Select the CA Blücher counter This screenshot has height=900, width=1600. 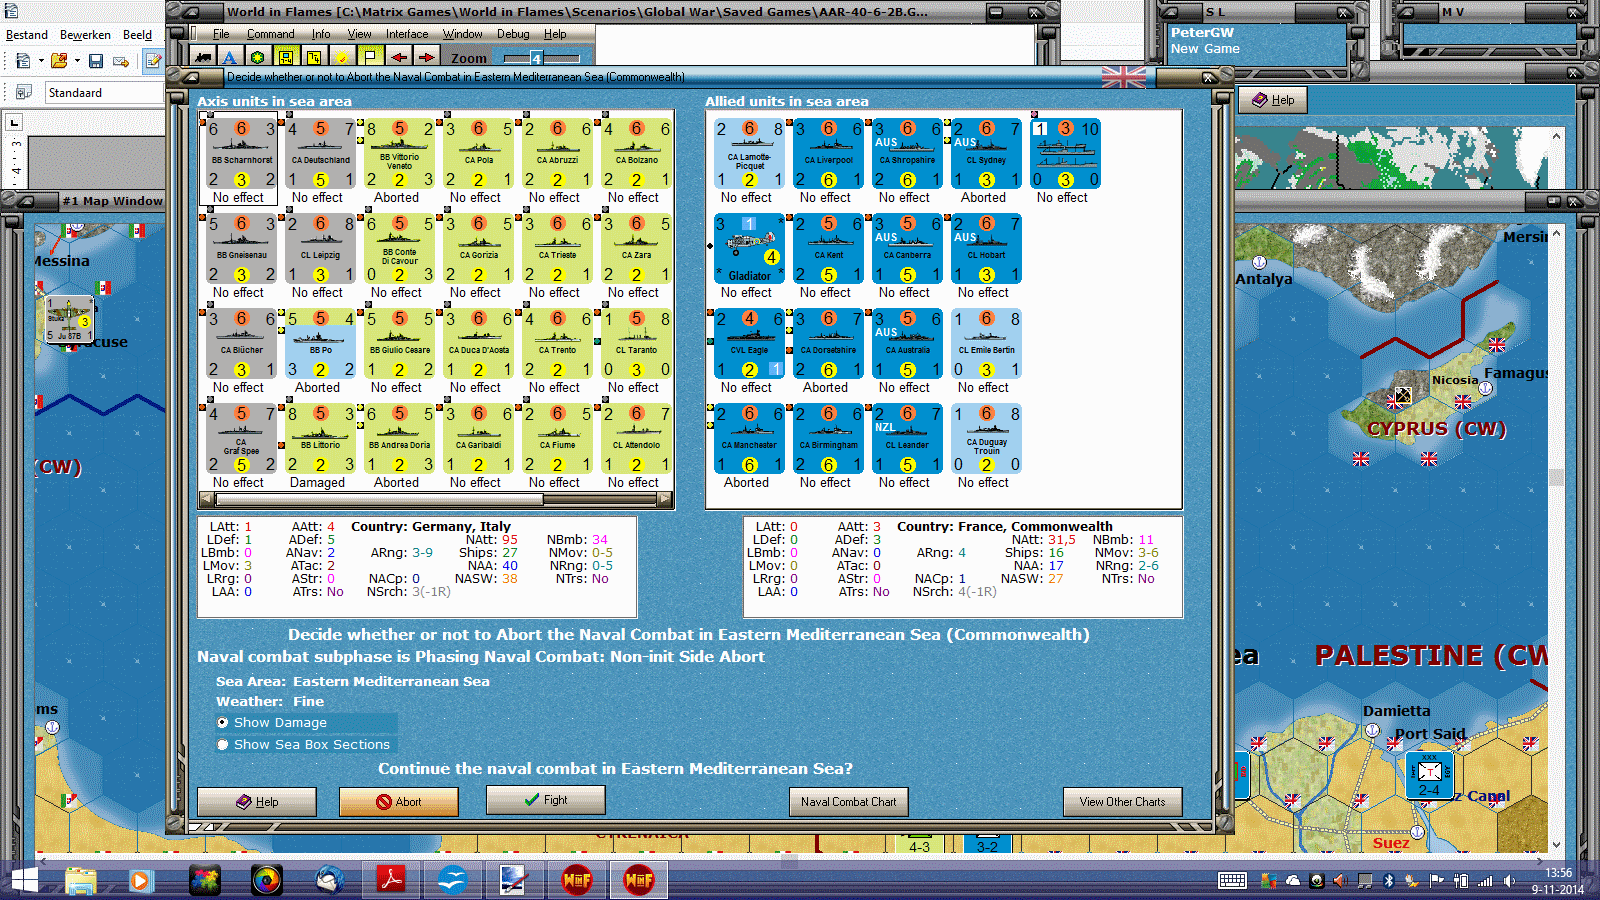(241, 344)
